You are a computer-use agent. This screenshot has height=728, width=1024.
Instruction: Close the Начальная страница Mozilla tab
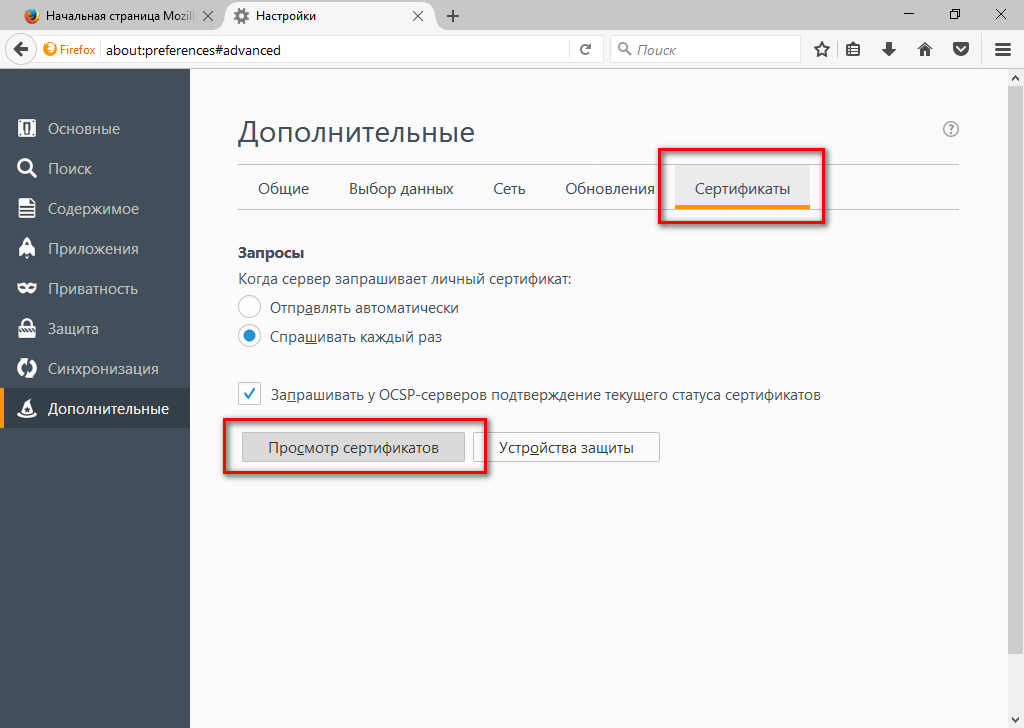point(208,16)
